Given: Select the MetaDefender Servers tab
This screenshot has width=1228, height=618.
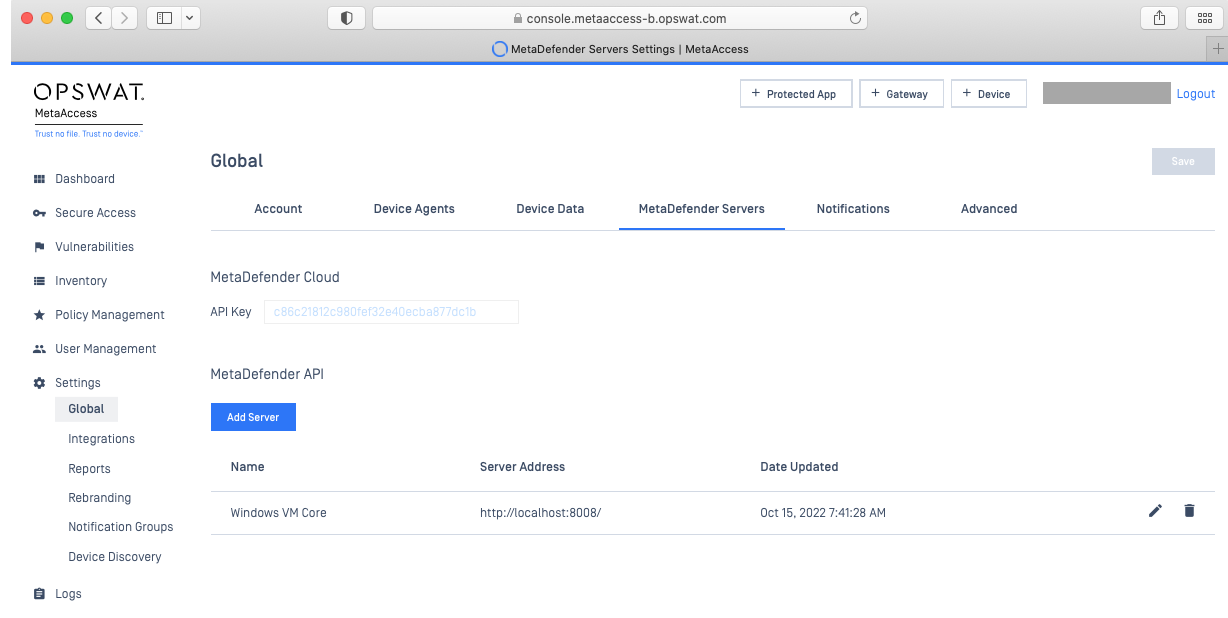Looking at the screenshot, I should click(702, 209).
